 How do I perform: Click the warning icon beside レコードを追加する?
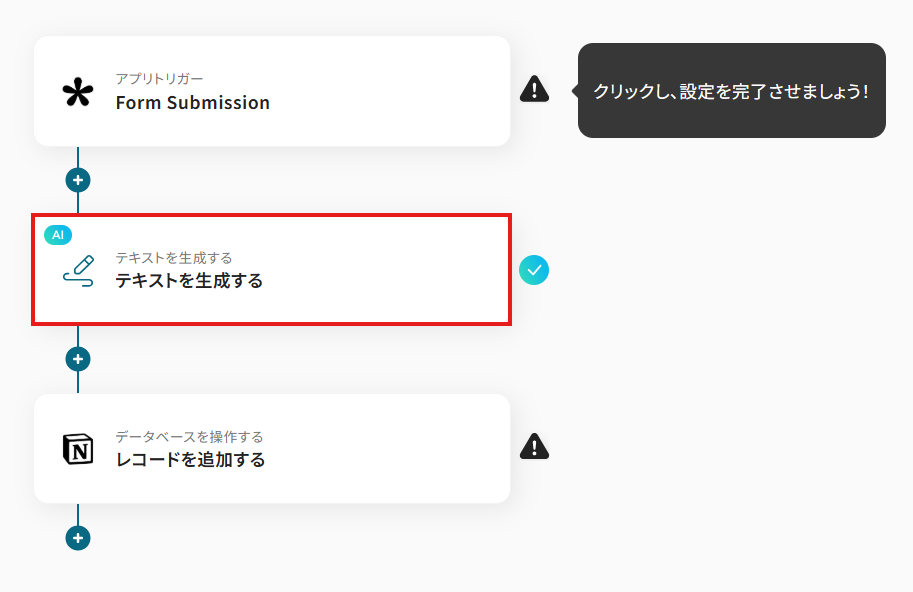click(534, 447)
